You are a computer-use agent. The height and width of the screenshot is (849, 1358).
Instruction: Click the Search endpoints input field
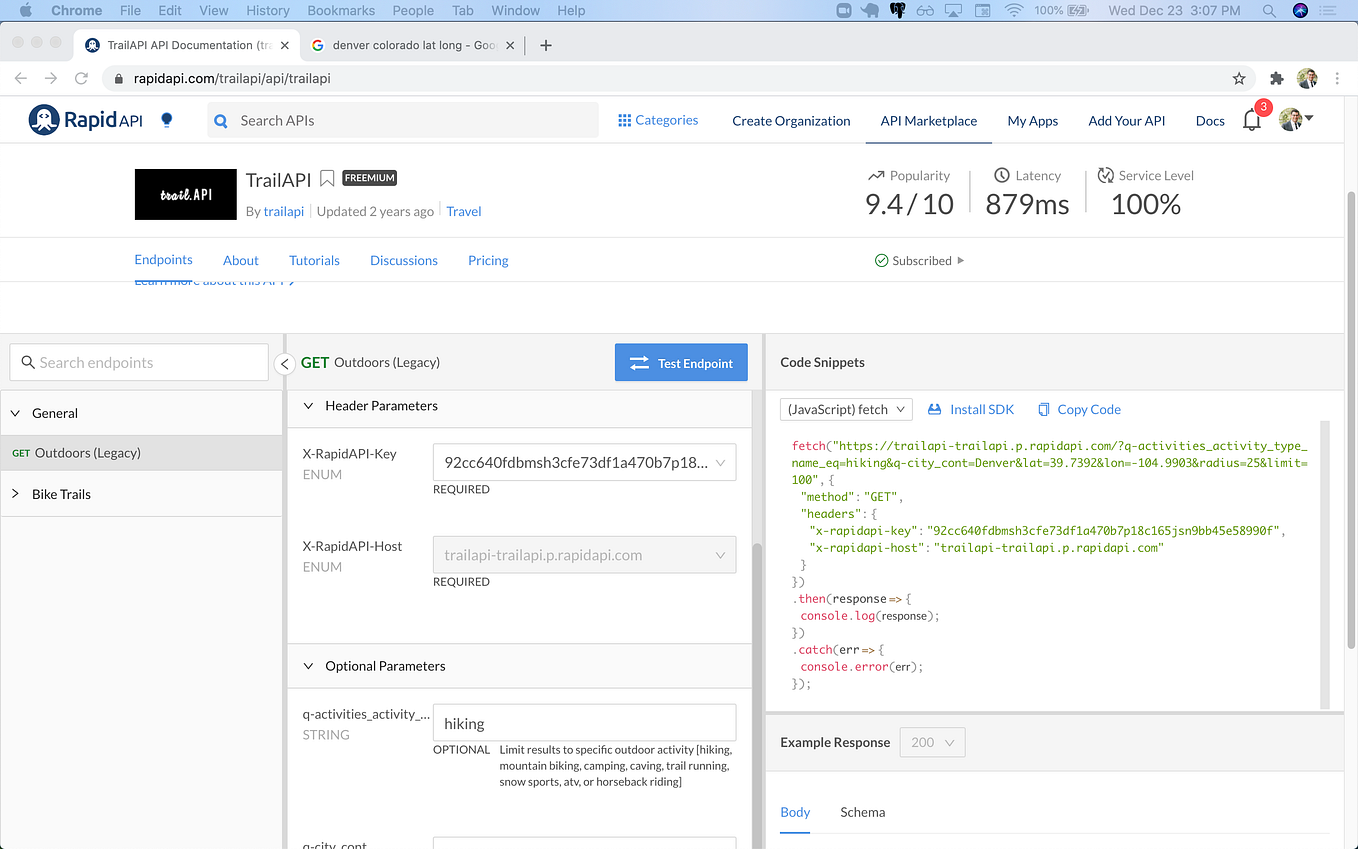[138, 362]
